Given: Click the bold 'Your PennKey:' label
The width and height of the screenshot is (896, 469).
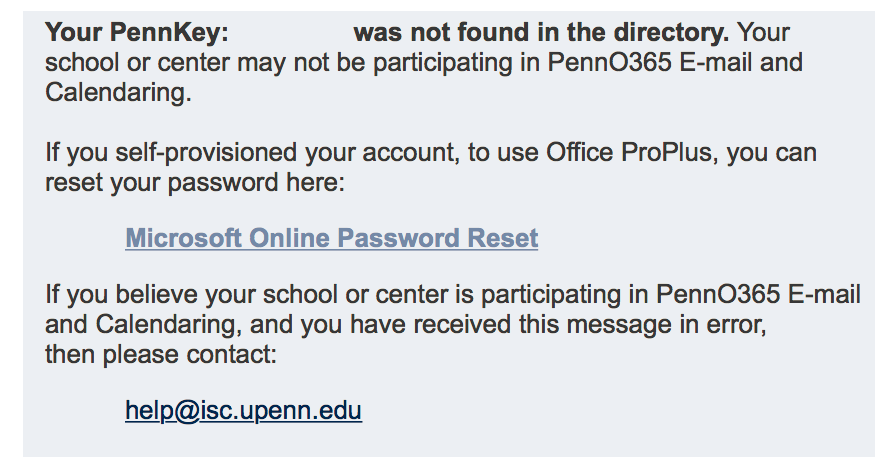Looking at the screenshot, I should 137,33.
